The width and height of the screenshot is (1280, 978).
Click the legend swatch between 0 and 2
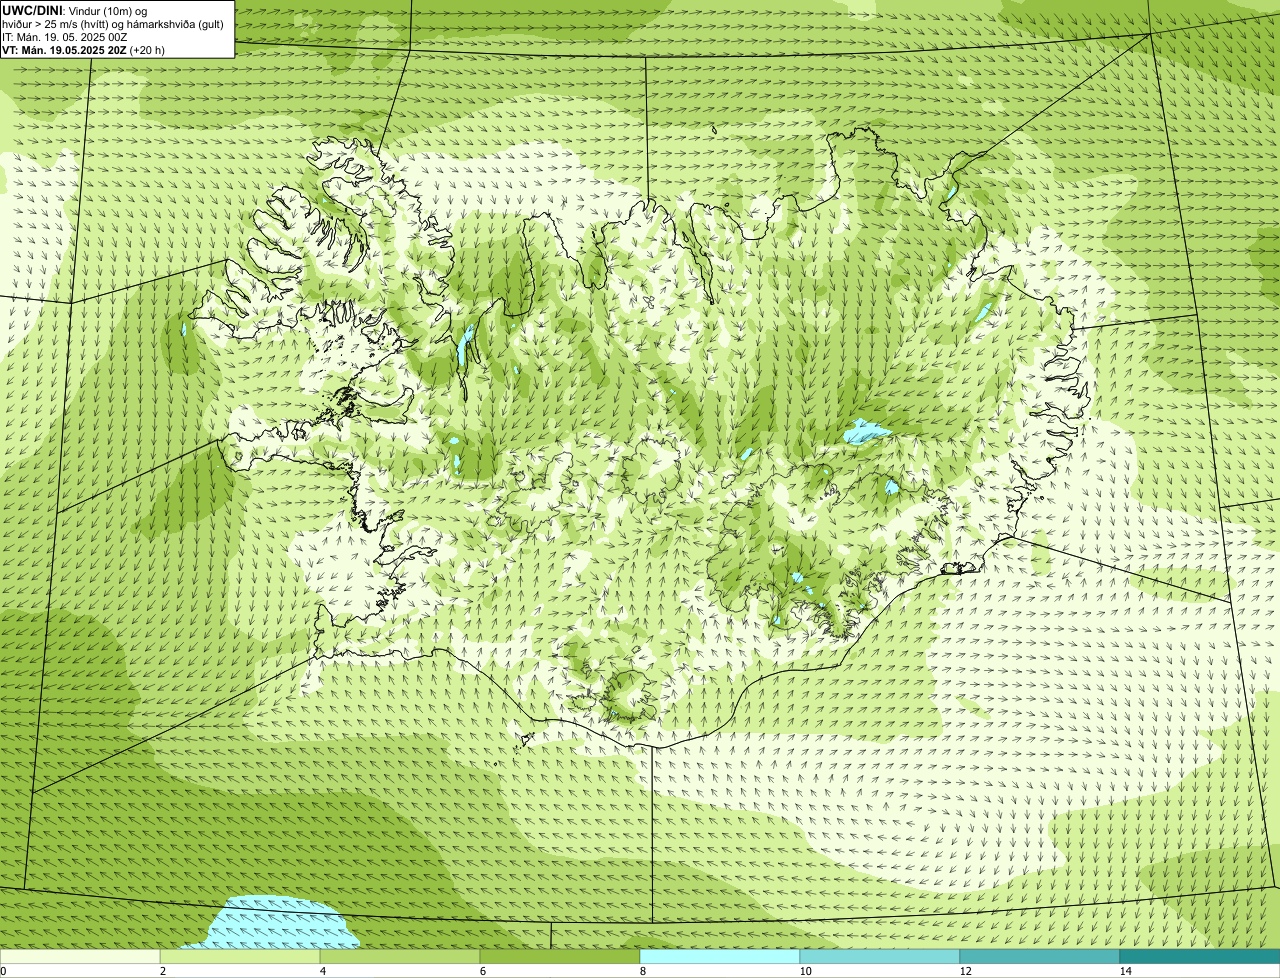[x=80, y=957]
